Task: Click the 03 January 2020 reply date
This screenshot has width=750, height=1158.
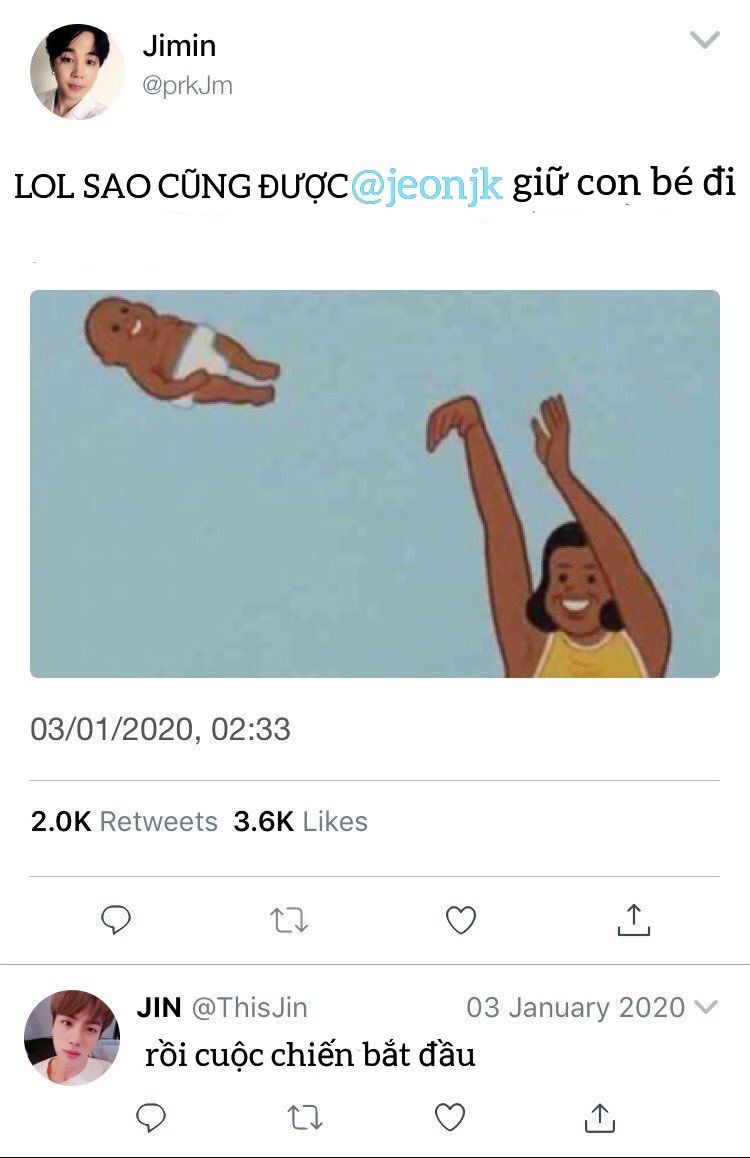Action: [575, 1007]
